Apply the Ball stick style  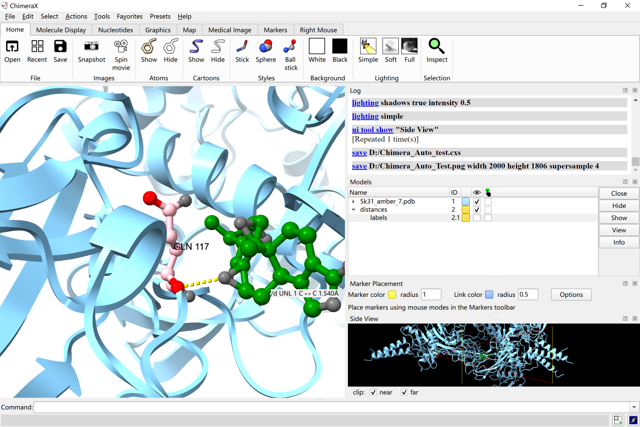click(x=291, y=55)
